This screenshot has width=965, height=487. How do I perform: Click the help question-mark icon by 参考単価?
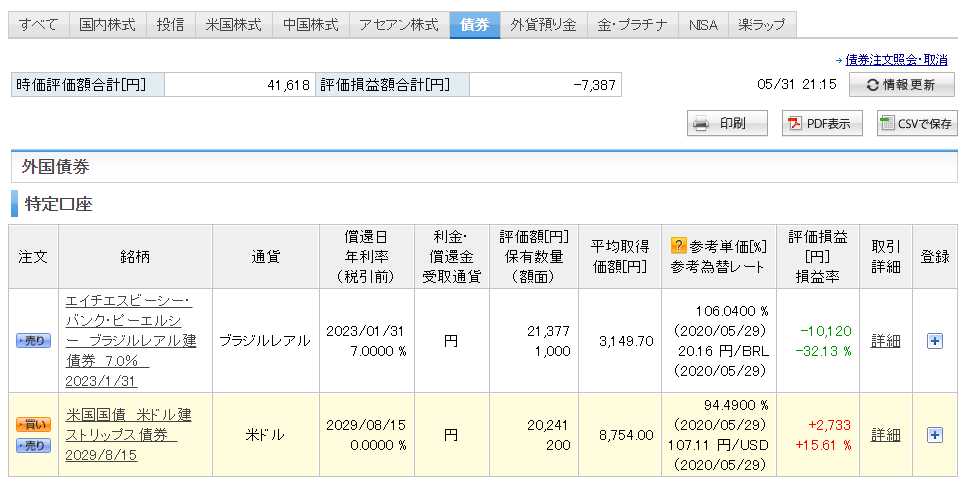[x=678, y=246]
